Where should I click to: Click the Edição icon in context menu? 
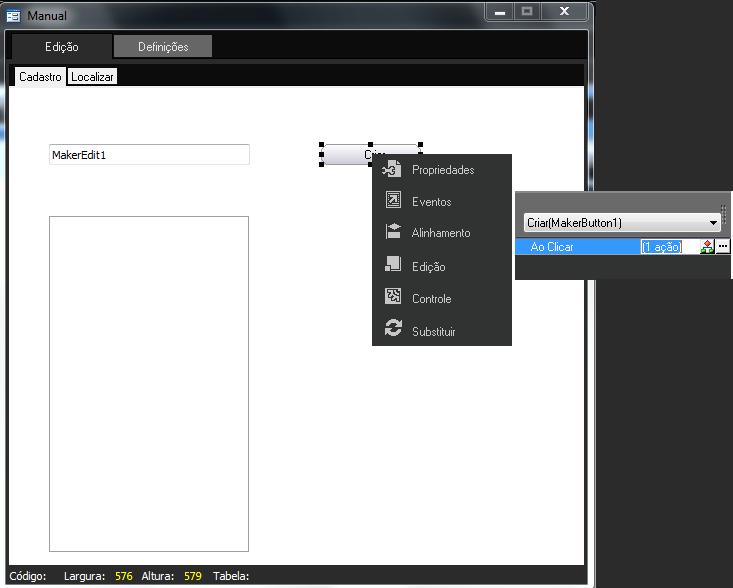tap(393, 266)
